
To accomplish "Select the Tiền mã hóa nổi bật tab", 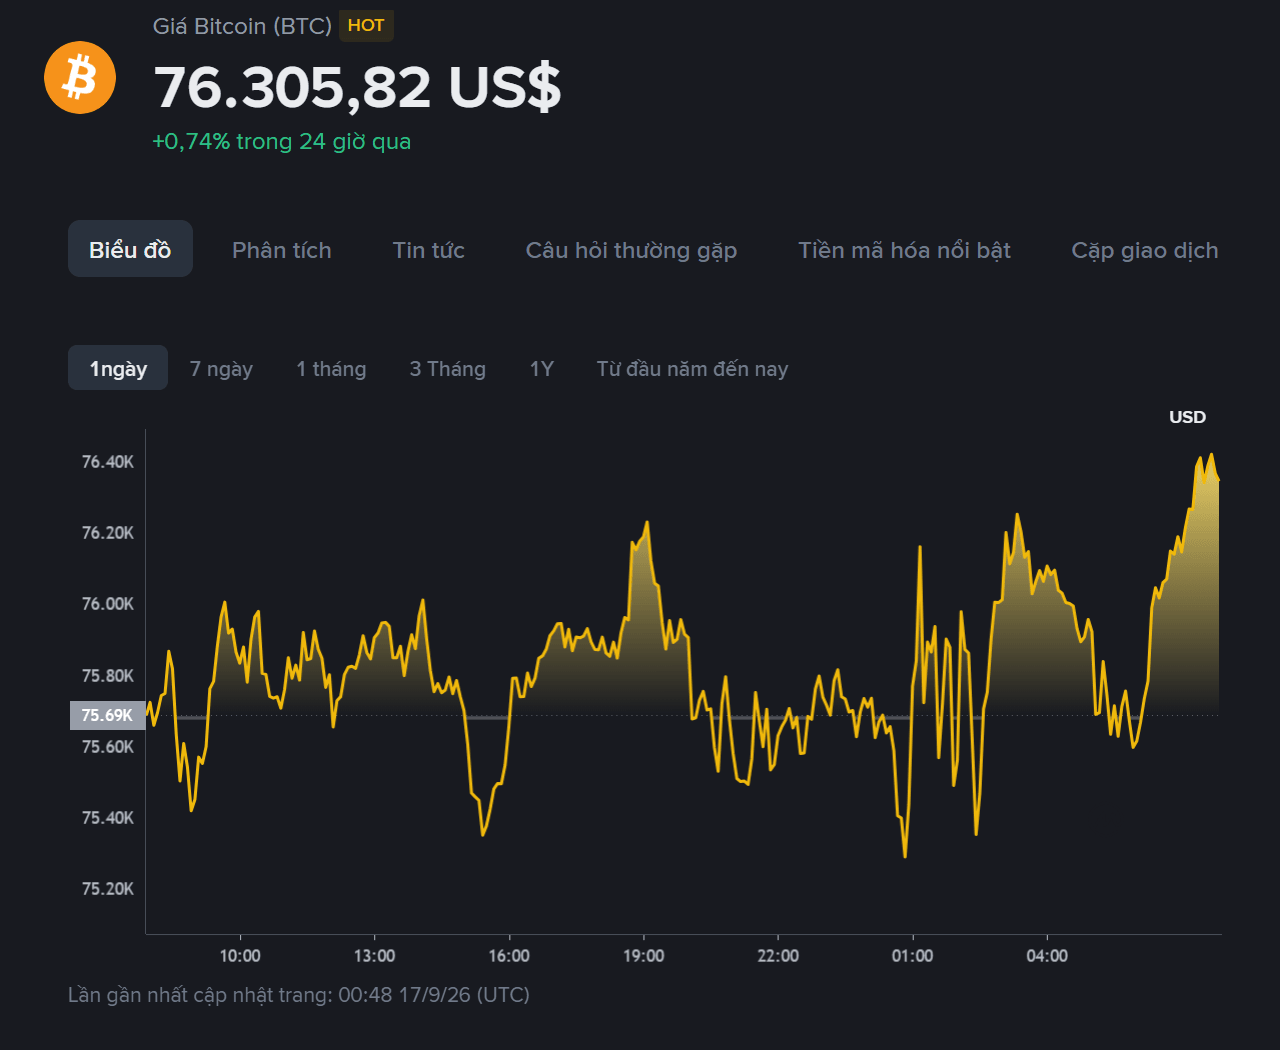I will coord(904,250).
